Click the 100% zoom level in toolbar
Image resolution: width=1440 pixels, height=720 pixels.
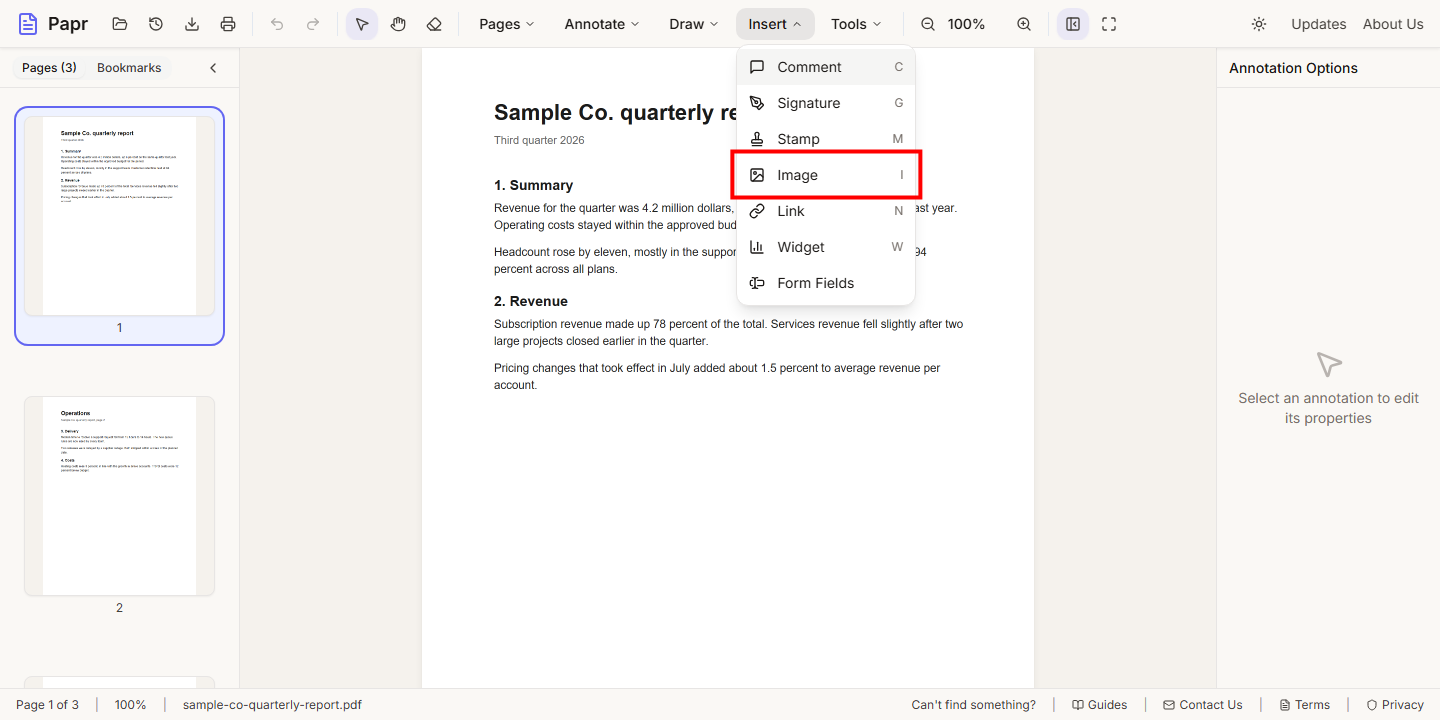(966, 24)
